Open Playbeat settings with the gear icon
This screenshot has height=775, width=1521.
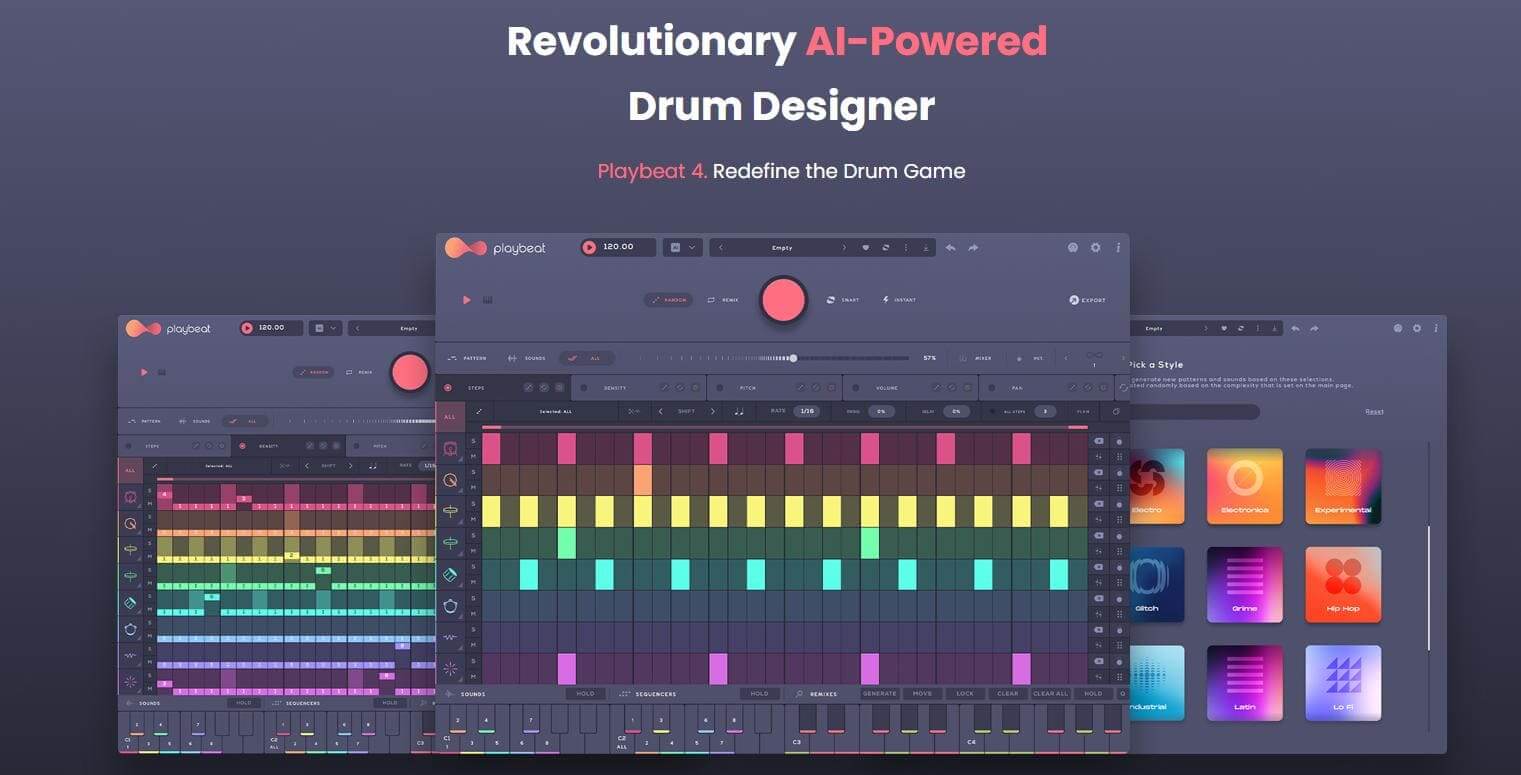(1096, 247)
